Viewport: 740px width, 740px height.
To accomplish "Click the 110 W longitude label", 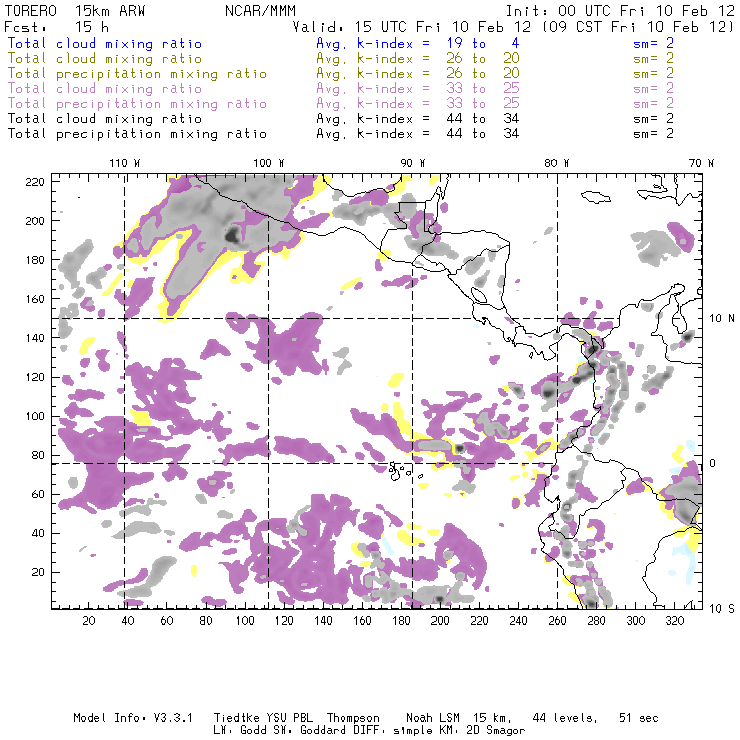I will click(124, 162).
